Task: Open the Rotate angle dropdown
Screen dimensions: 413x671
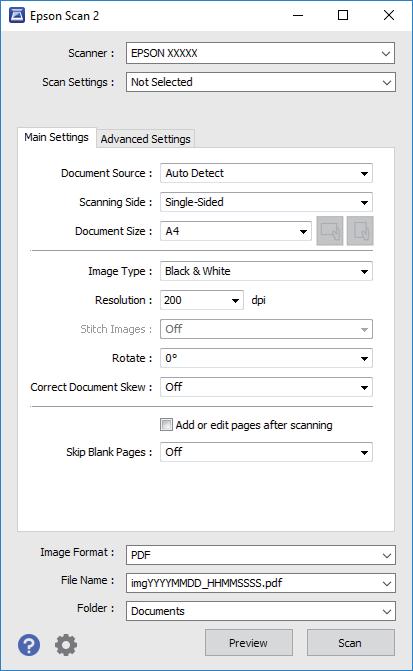Action: (266, 358)
